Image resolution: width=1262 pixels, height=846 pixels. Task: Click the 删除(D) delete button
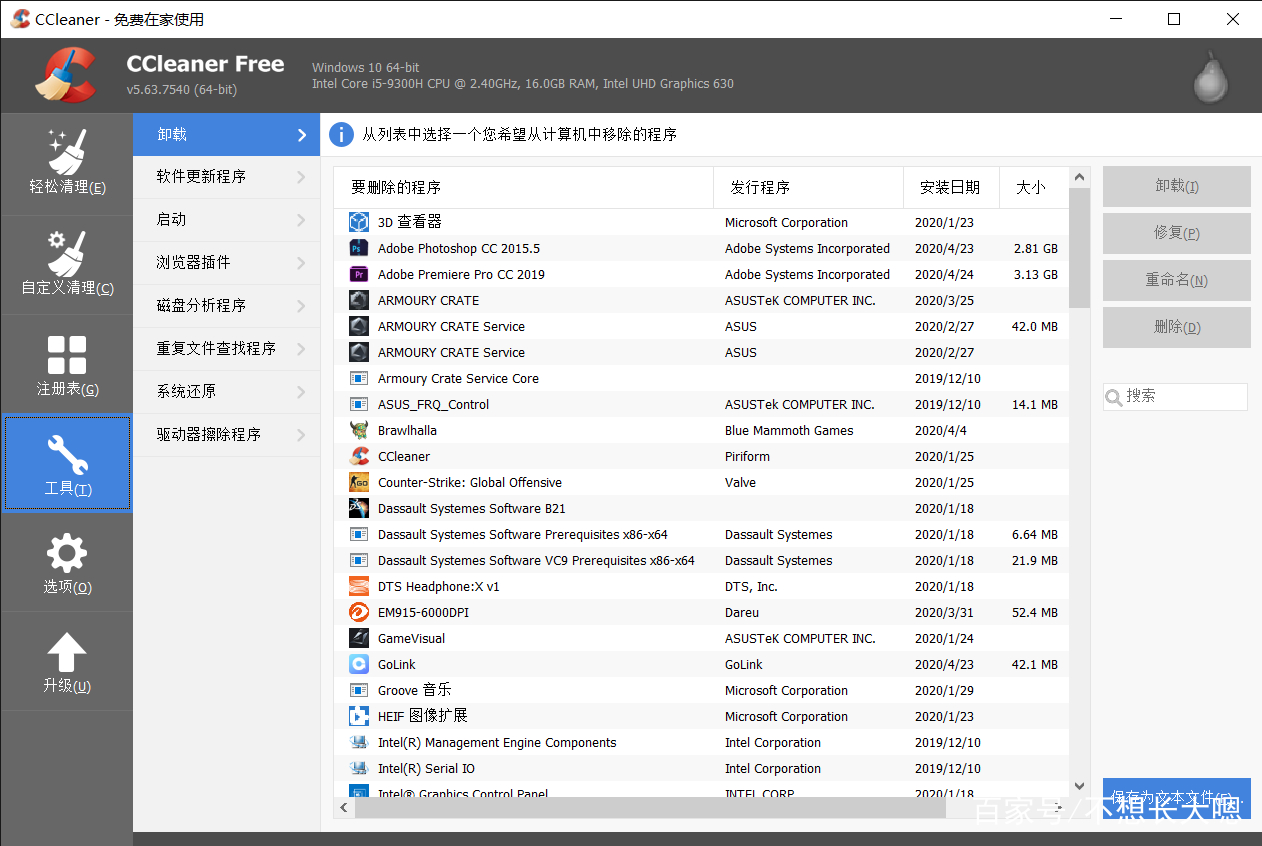click(x=1177, y=328)
